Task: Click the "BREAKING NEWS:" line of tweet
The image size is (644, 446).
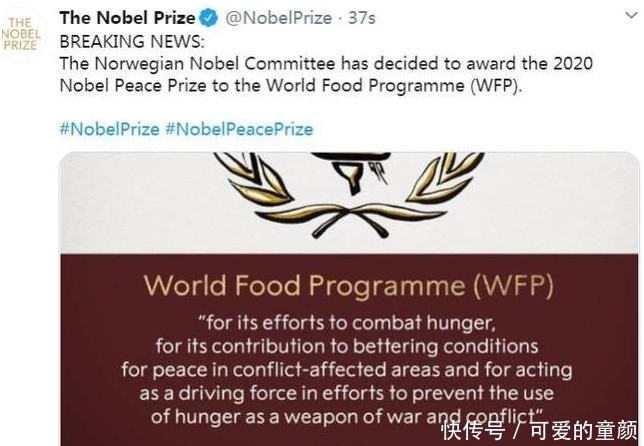Action: coord(131,42)
